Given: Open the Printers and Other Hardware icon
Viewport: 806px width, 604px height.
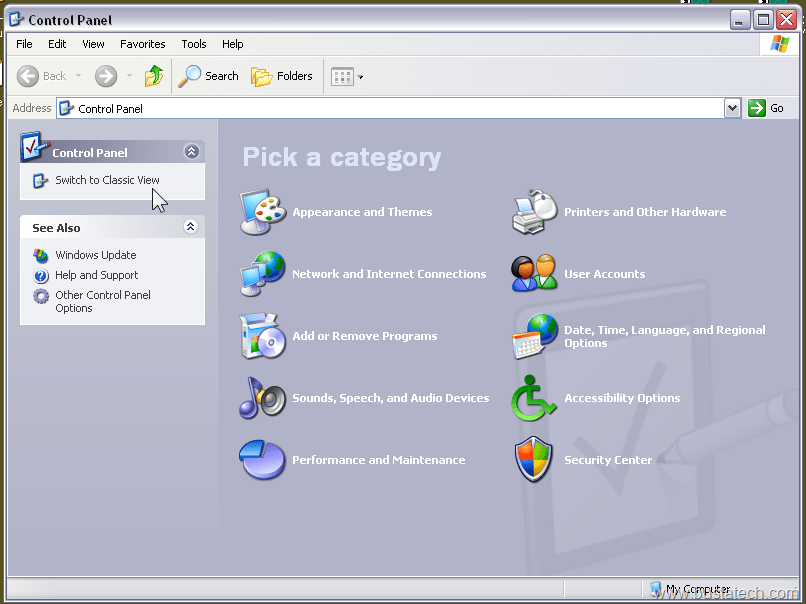Looking at the screenshot, I should (x=535, y=212).
